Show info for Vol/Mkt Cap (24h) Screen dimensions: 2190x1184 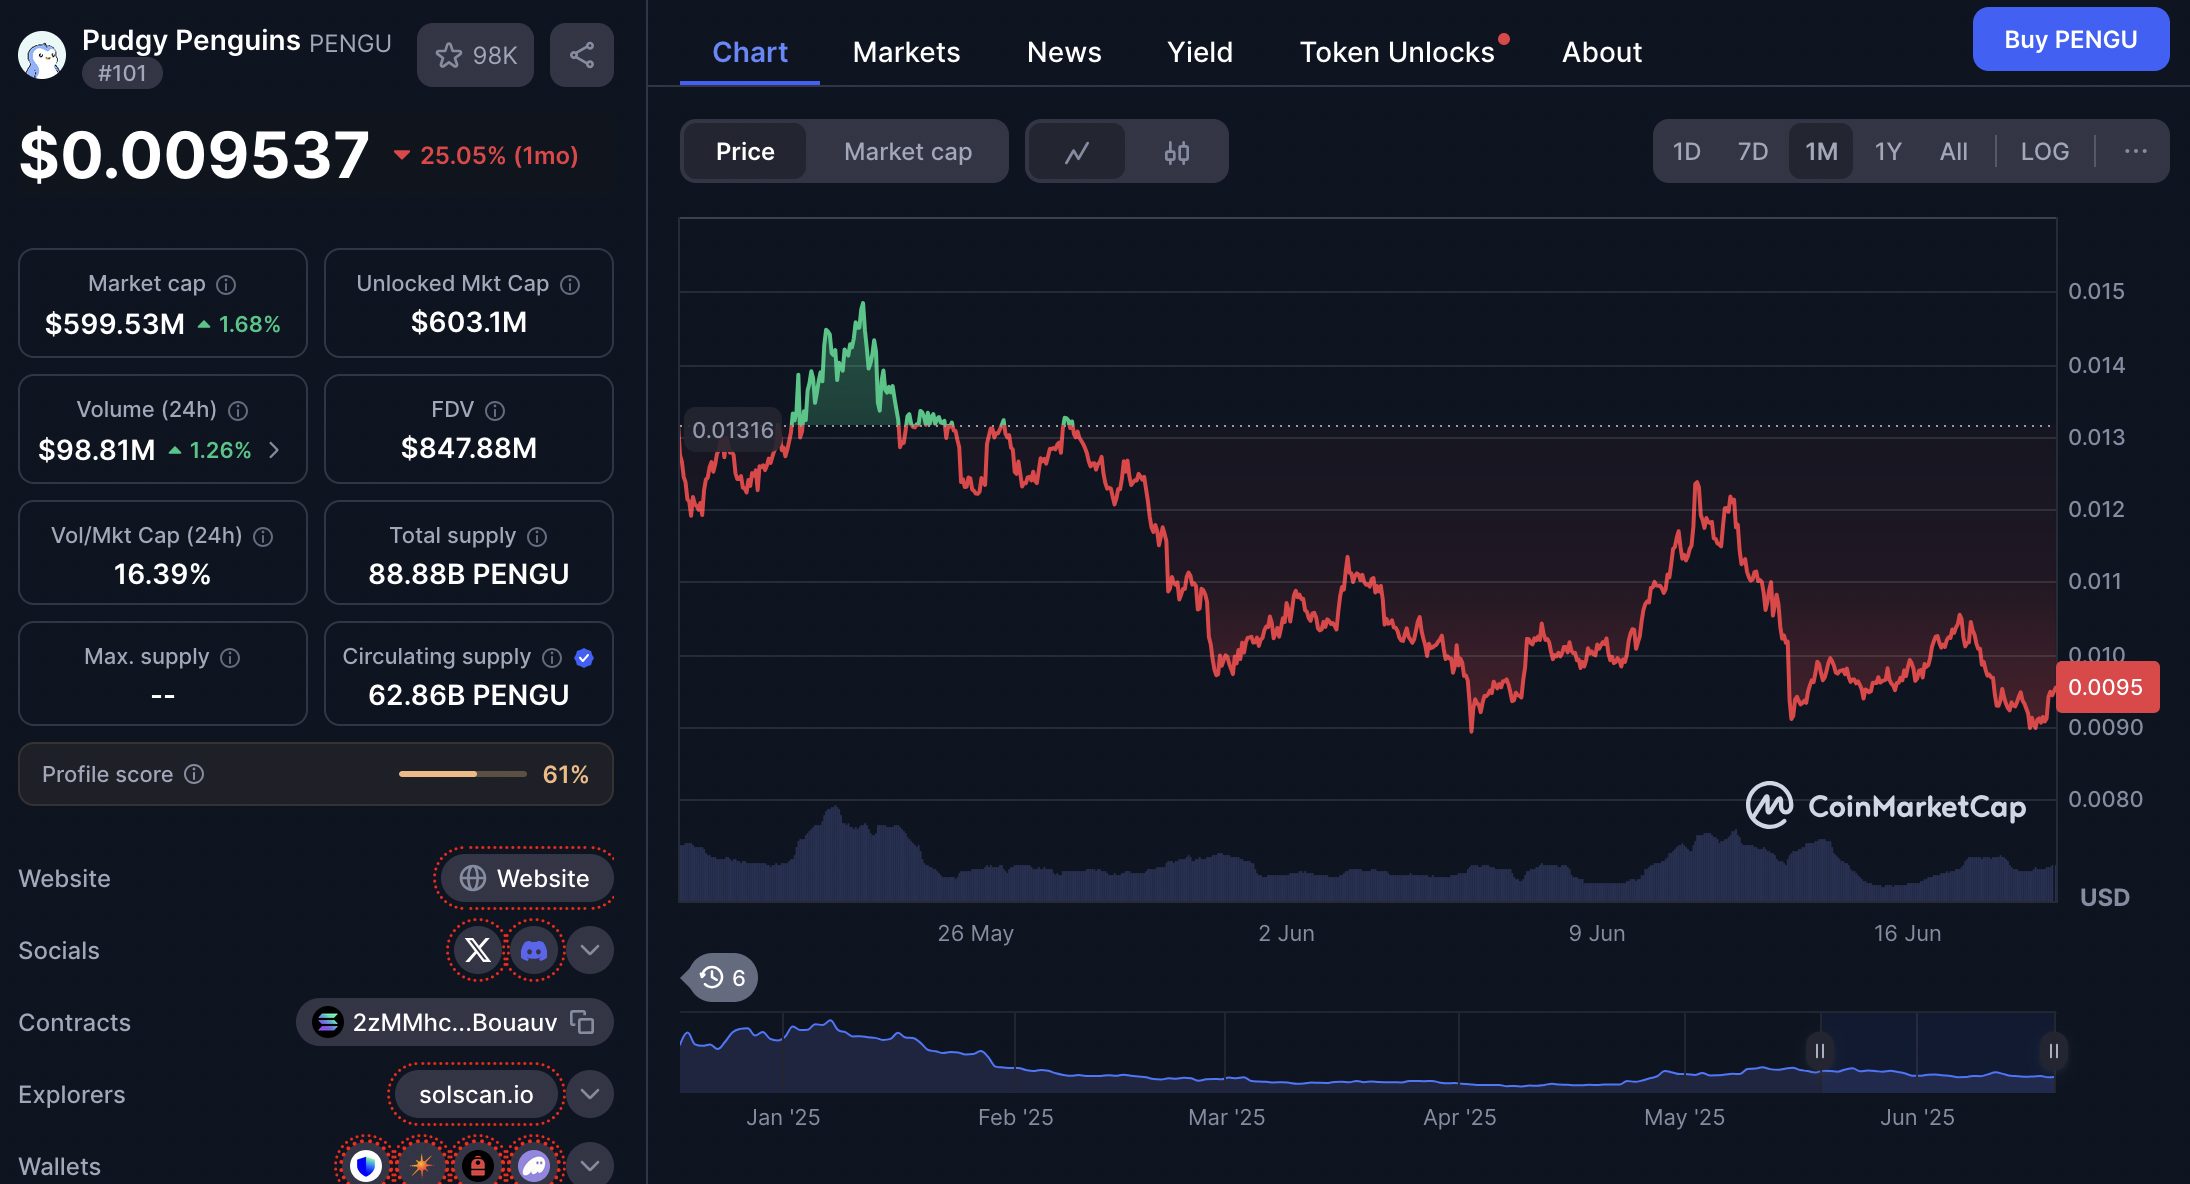click(x=263, y=537)
